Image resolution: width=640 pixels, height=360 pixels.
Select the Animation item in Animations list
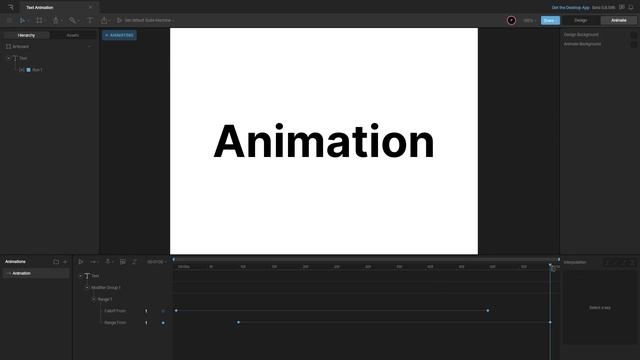point(36,273)
